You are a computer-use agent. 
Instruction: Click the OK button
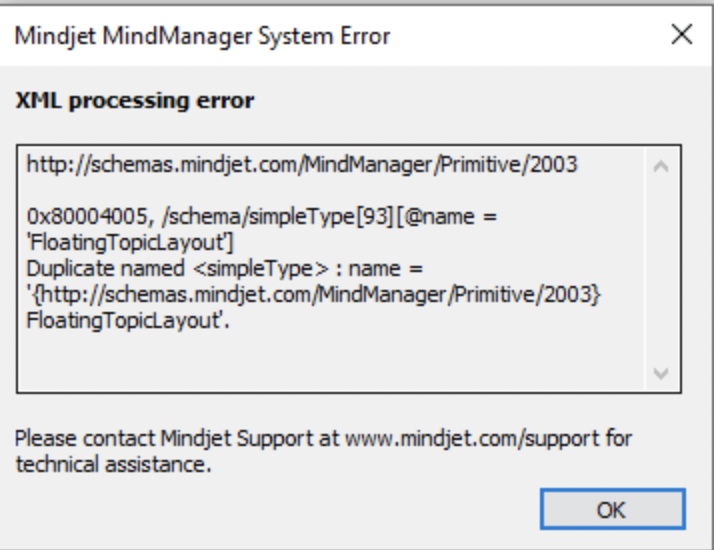click(x=611, y=509)
